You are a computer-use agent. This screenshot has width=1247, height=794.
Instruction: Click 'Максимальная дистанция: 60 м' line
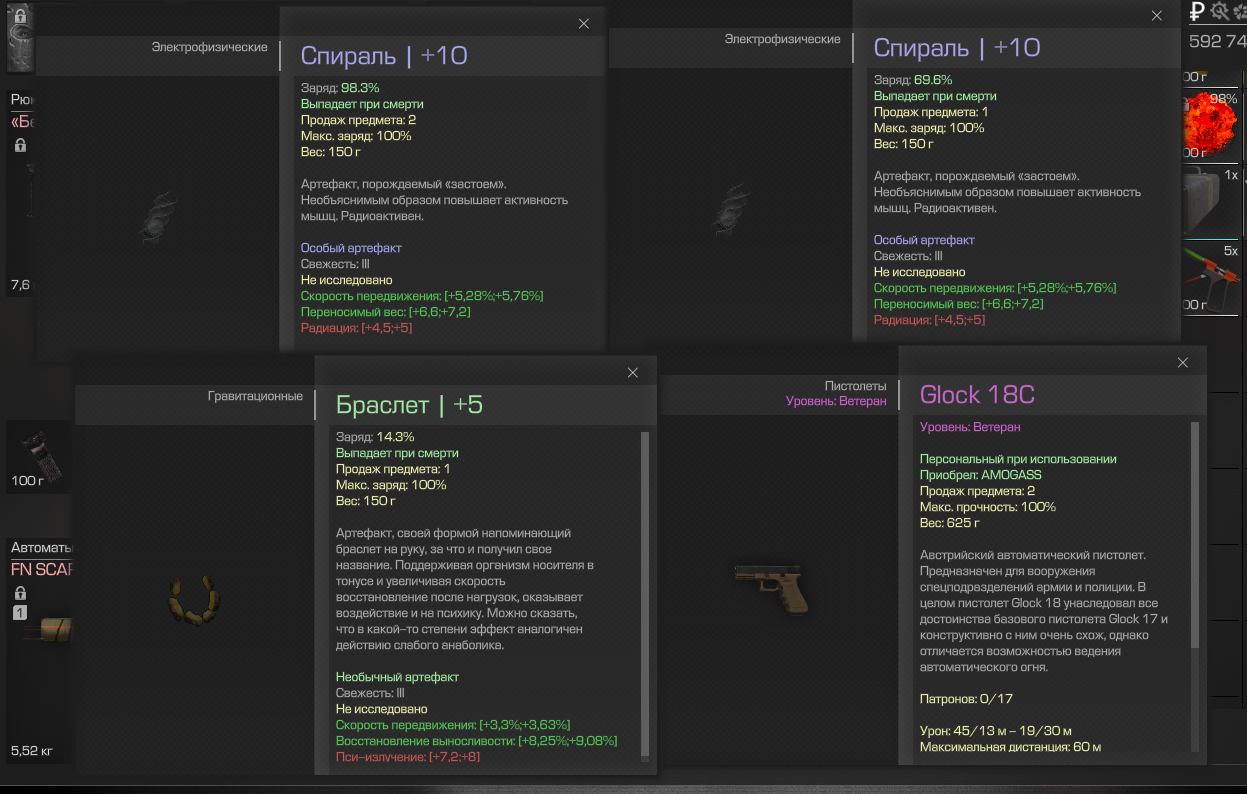(x=1010, y=747)
